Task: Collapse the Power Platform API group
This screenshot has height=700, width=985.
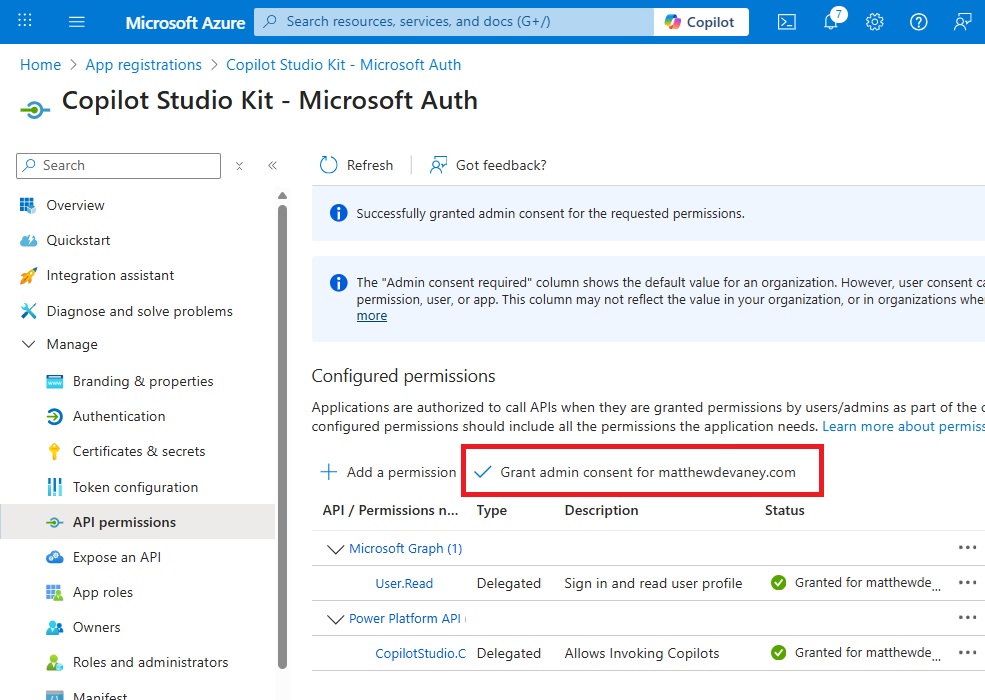Action: point(335,619)
